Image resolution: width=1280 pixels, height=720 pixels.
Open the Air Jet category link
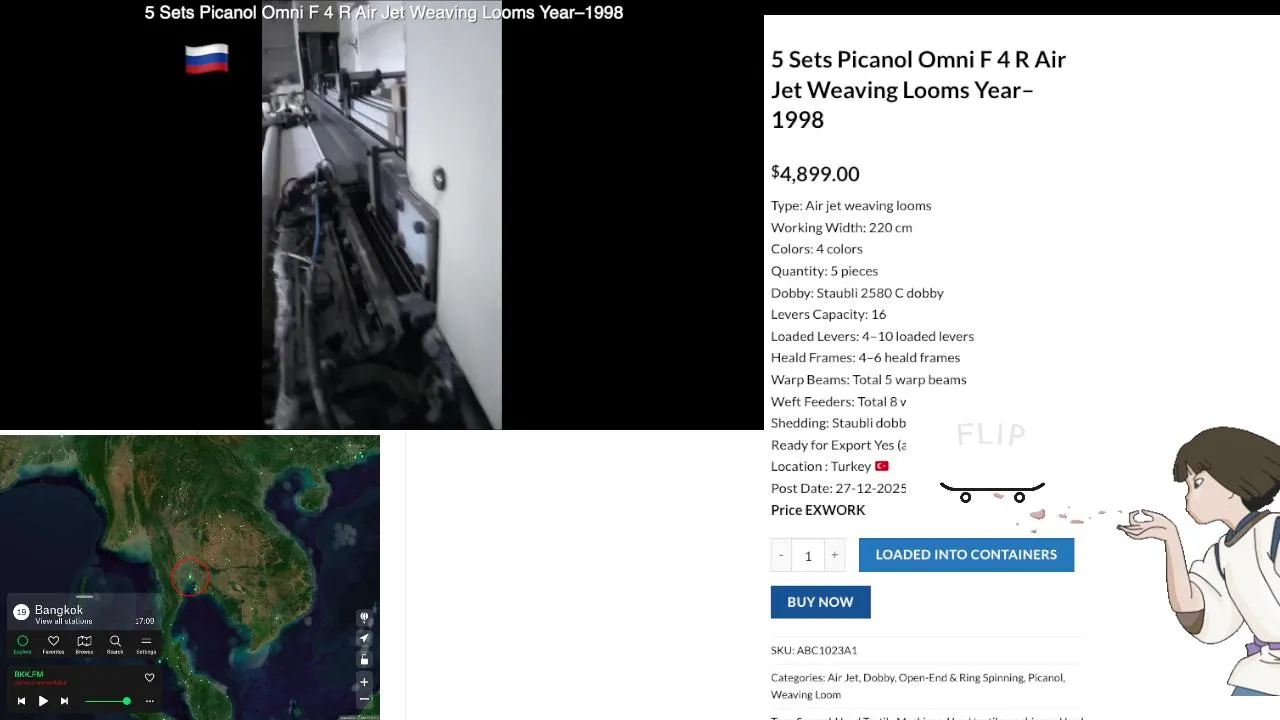843,677
